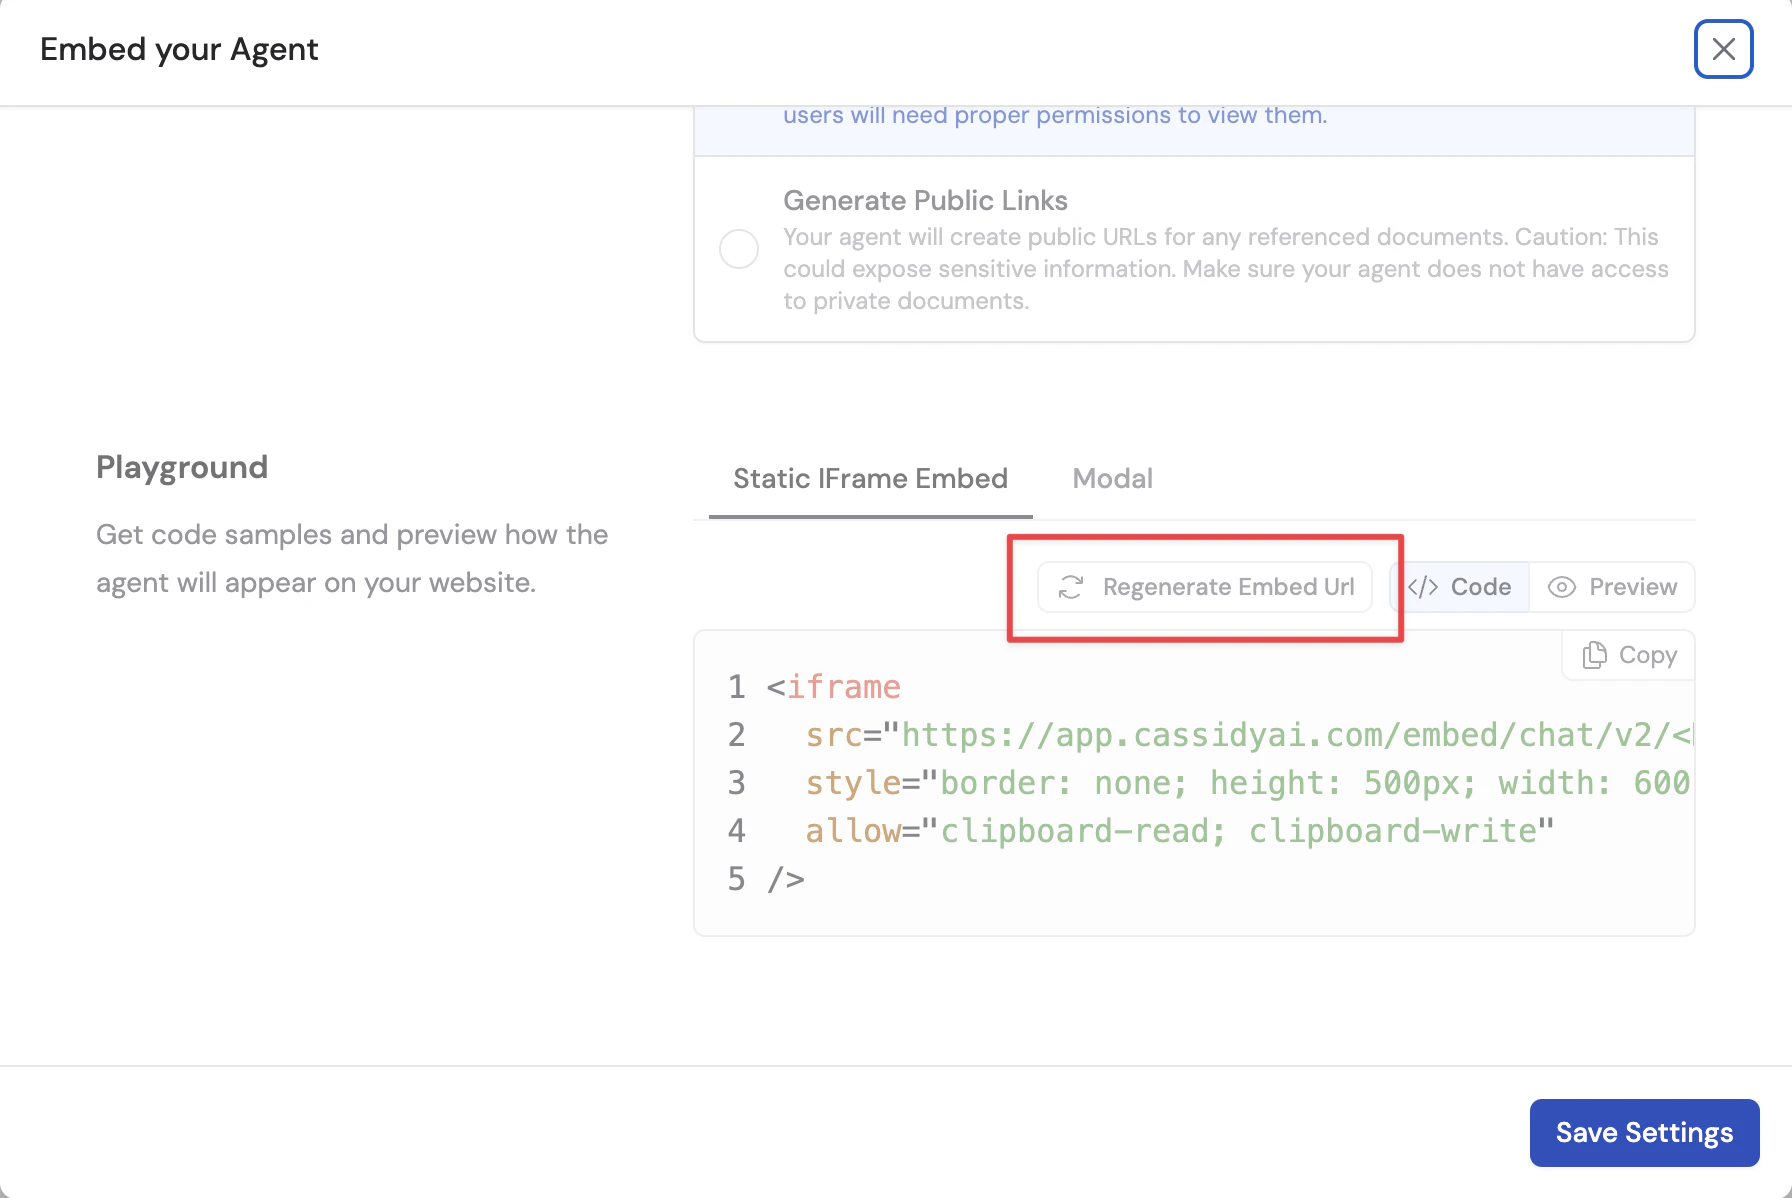The width and height of the screenshot is (1792, 1198).
Task: Close the Embed your Agent dialog
Action: (1723, 49)
